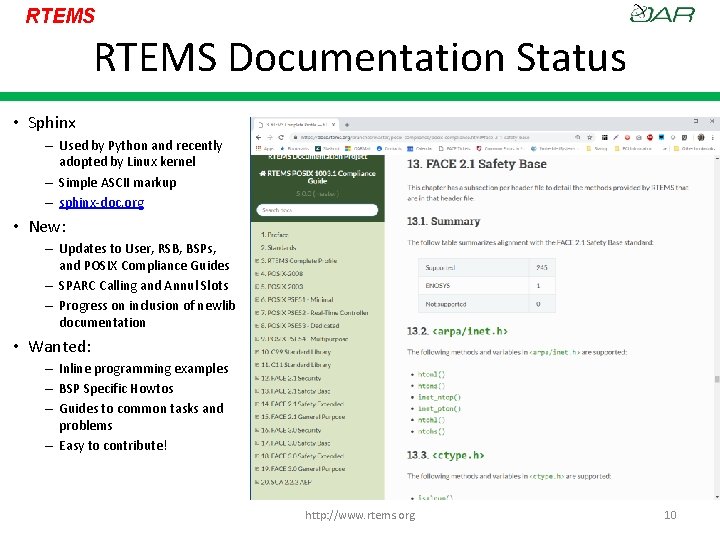Open chapter 14 FACE 2.1 Safety Extended

[x=302, y=404]
